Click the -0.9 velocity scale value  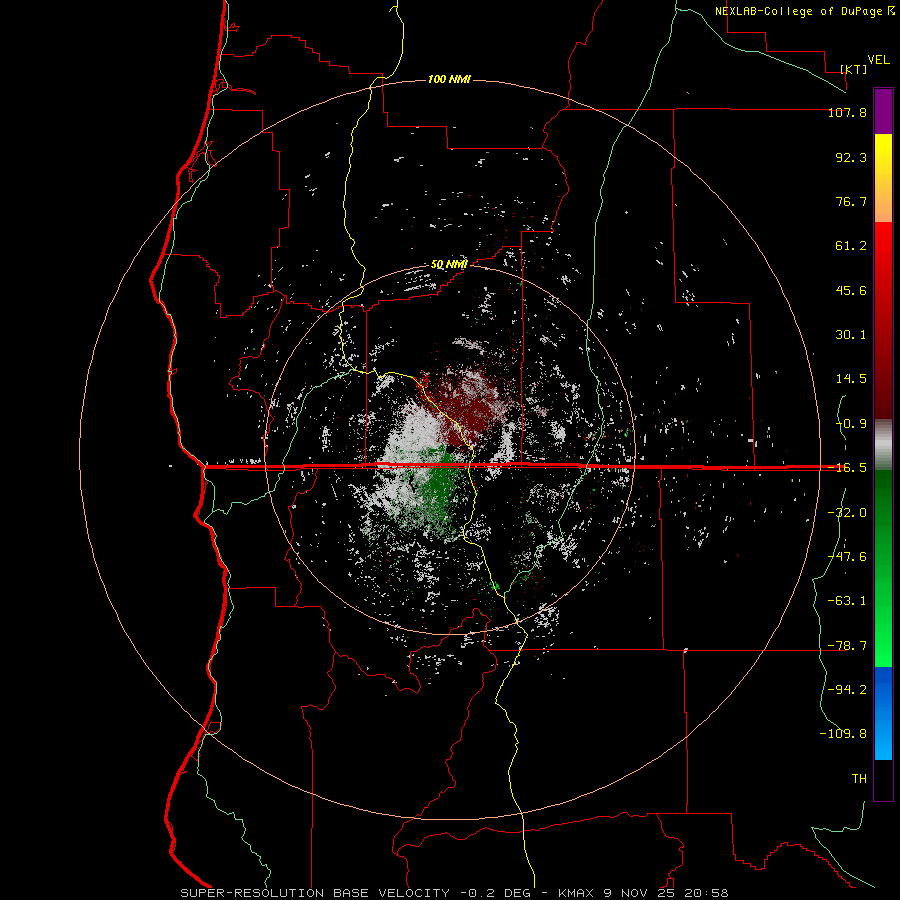tap(851, 424)
